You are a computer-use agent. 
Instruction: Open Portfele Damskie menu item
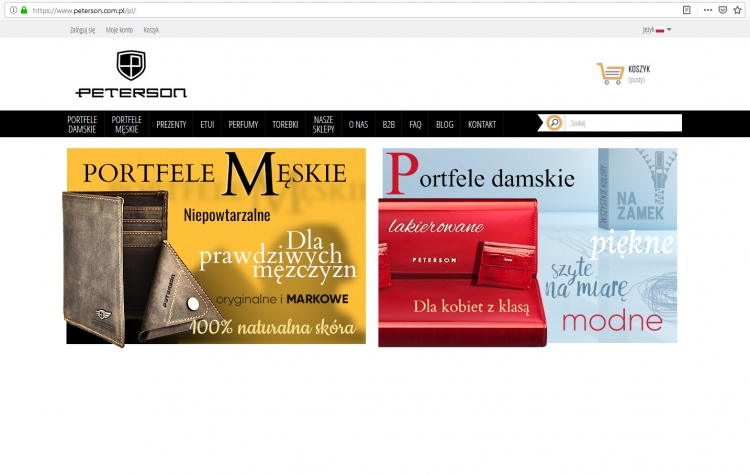tap(82, 124)
